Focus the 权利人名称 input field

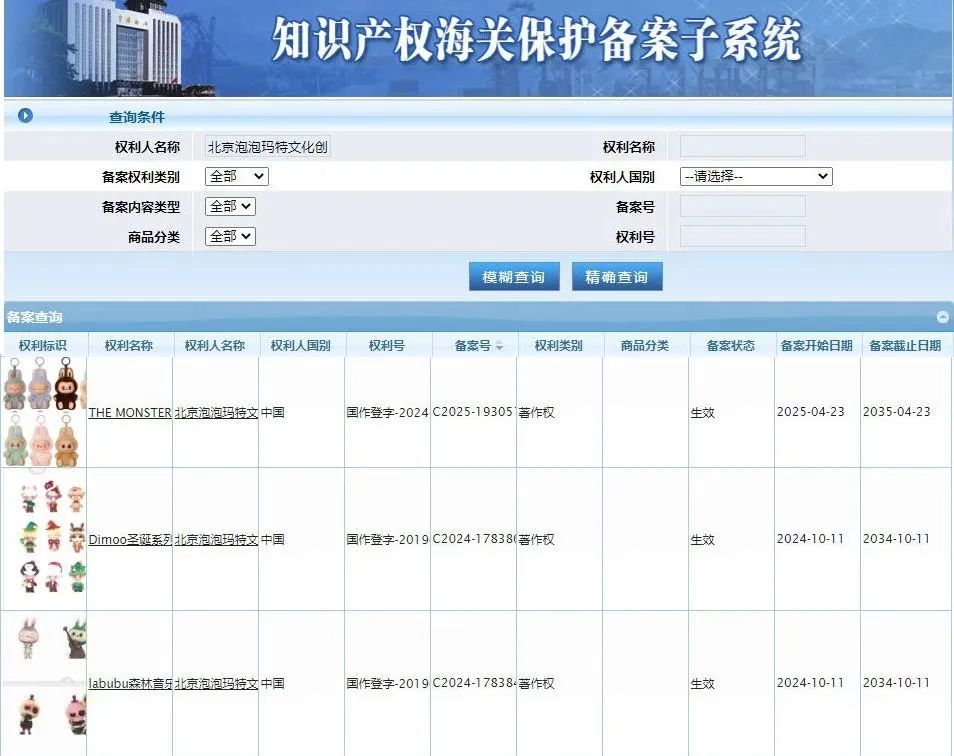coord(268,147)
